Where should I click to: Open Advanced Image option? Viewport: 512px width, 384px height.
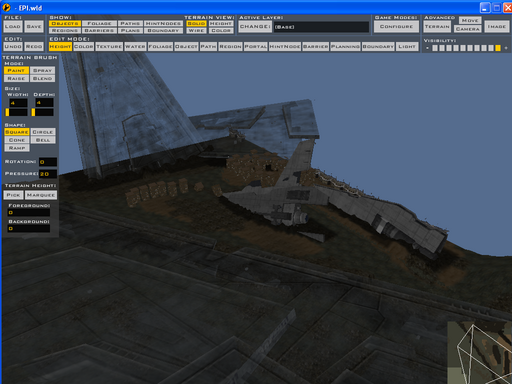497,27
